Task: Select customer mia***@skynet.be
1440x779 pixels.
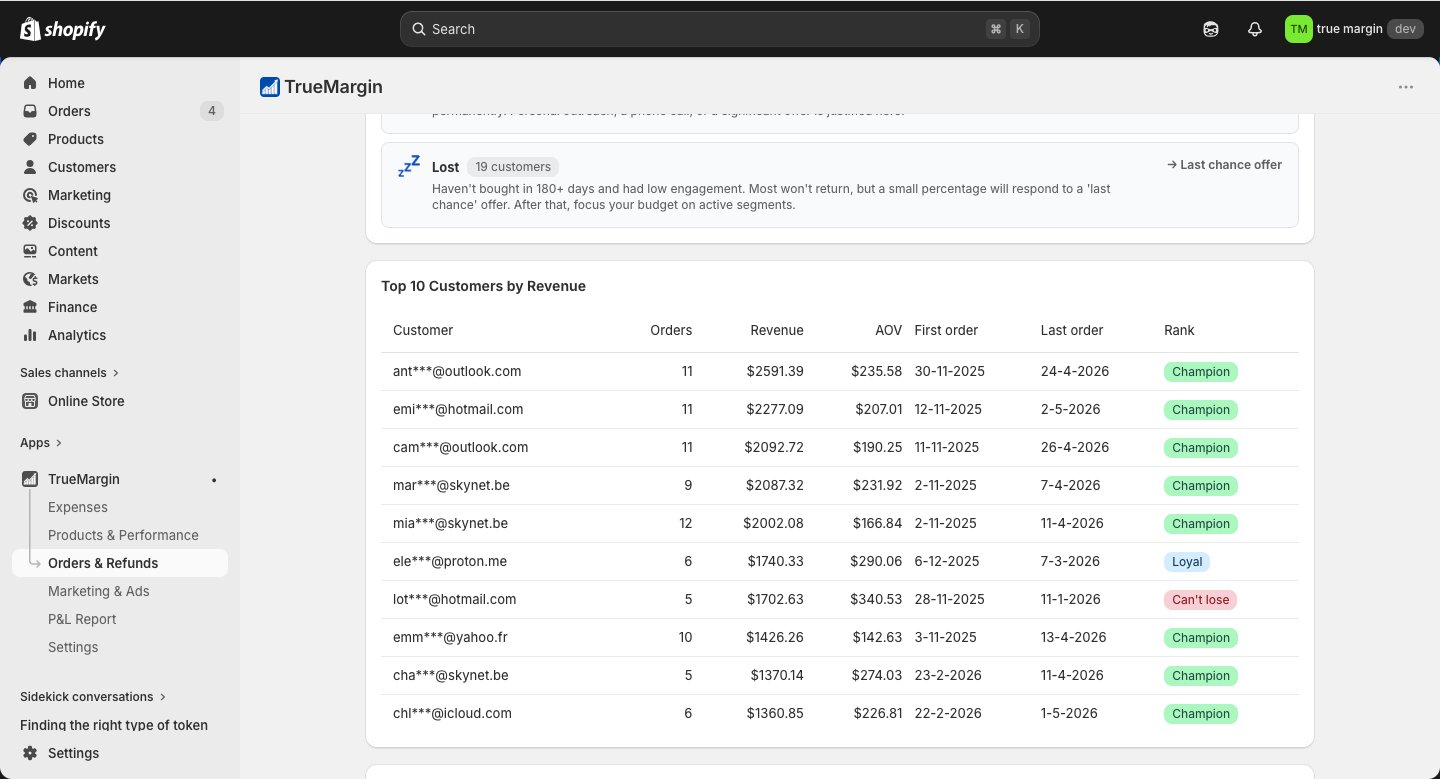Action: (x=450, y=523)
